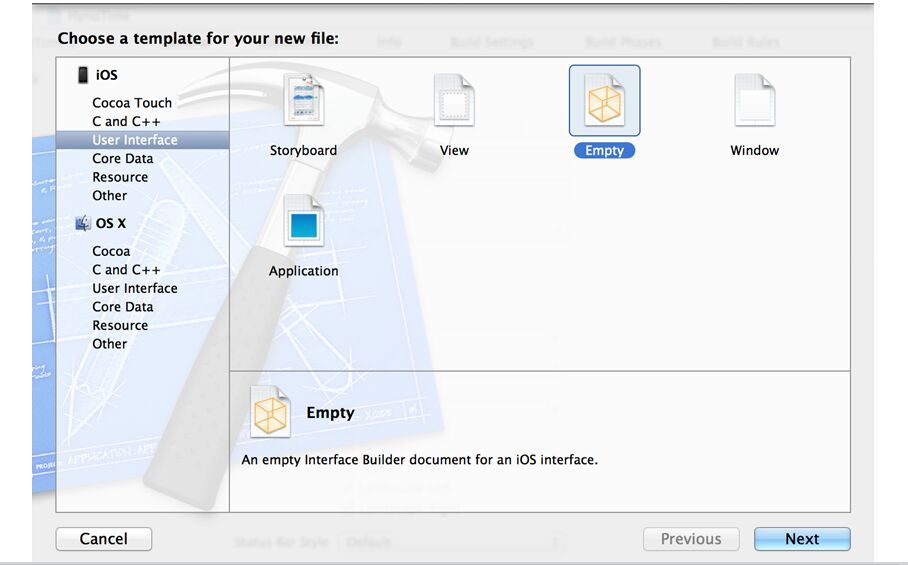Image resolution: width=908 pixels, height=565 pixels.
Task: Click the OS X section header text
Action: (x=111, y=223)
